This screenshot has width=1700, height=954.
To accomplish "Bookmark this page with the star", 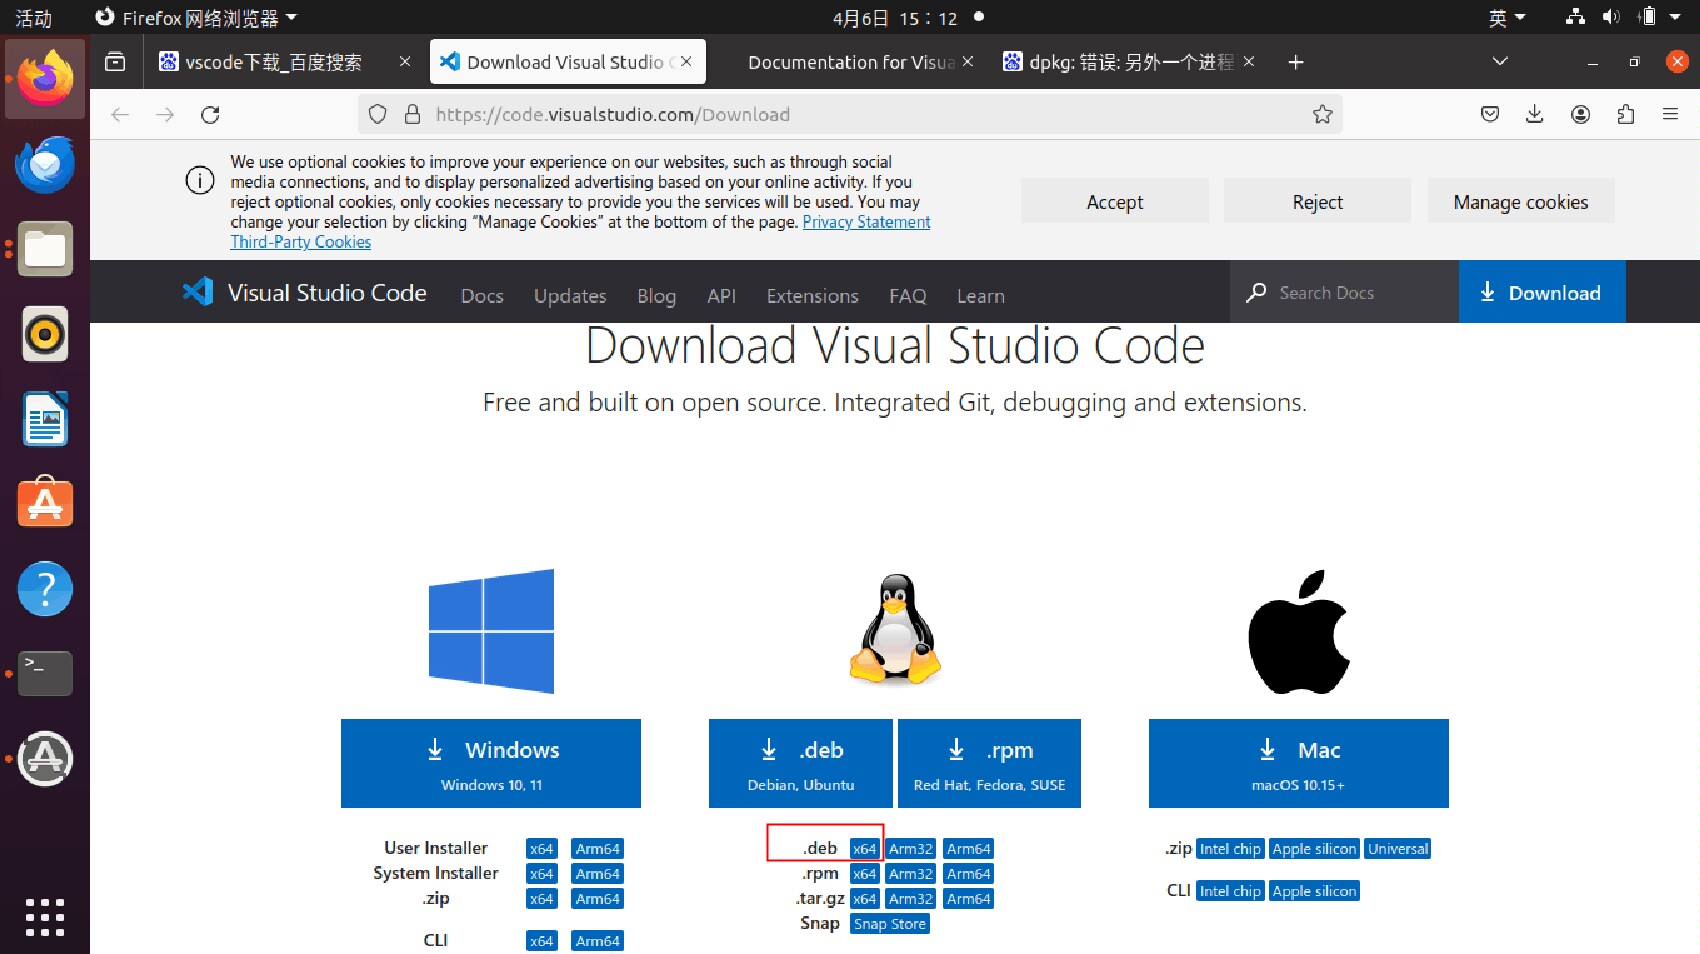I will tap(1322, 114).
